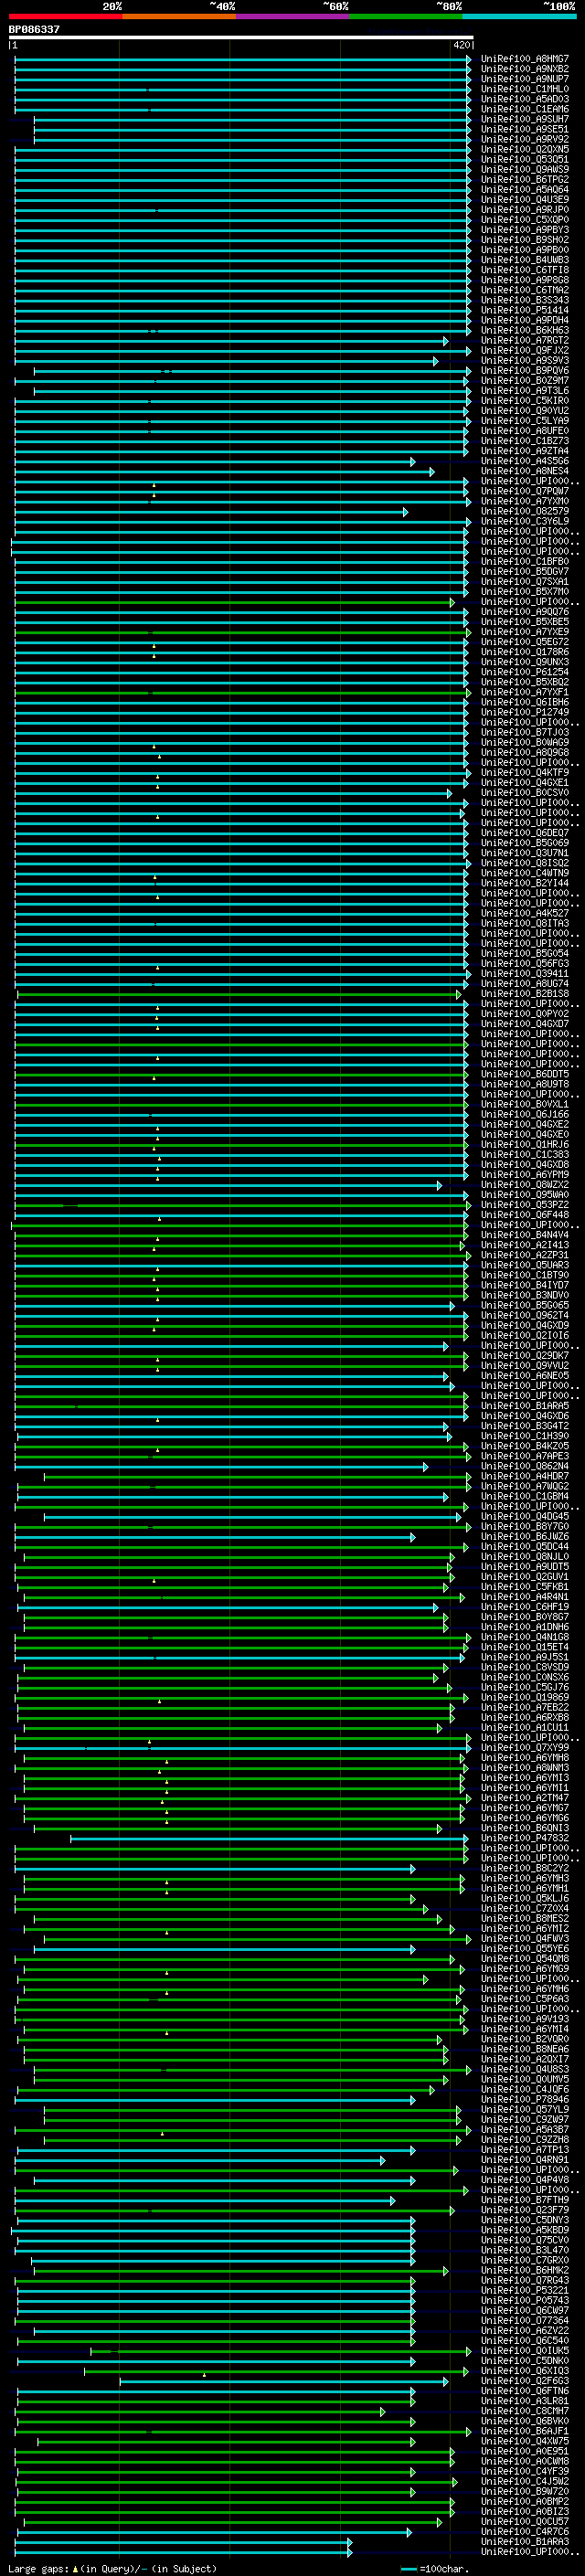585x2576 pixels.
Task: Click the UniRef100_B6HMK2 label
Action: tap(525, 2270)
